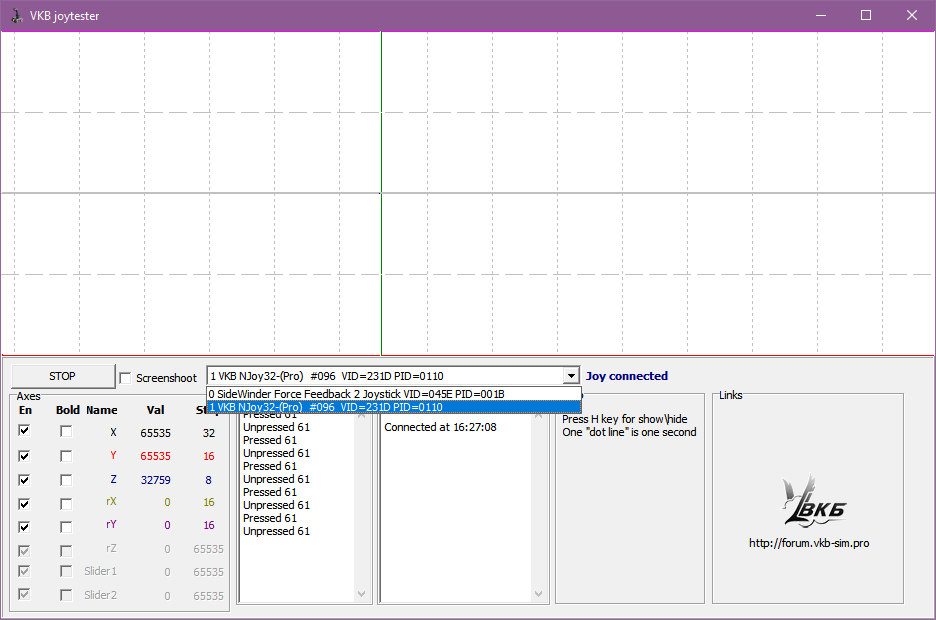The height and width of the screenshot is (620, 936).
Task: Click the 'Joy connected' status text
Action: pos(627,376)
